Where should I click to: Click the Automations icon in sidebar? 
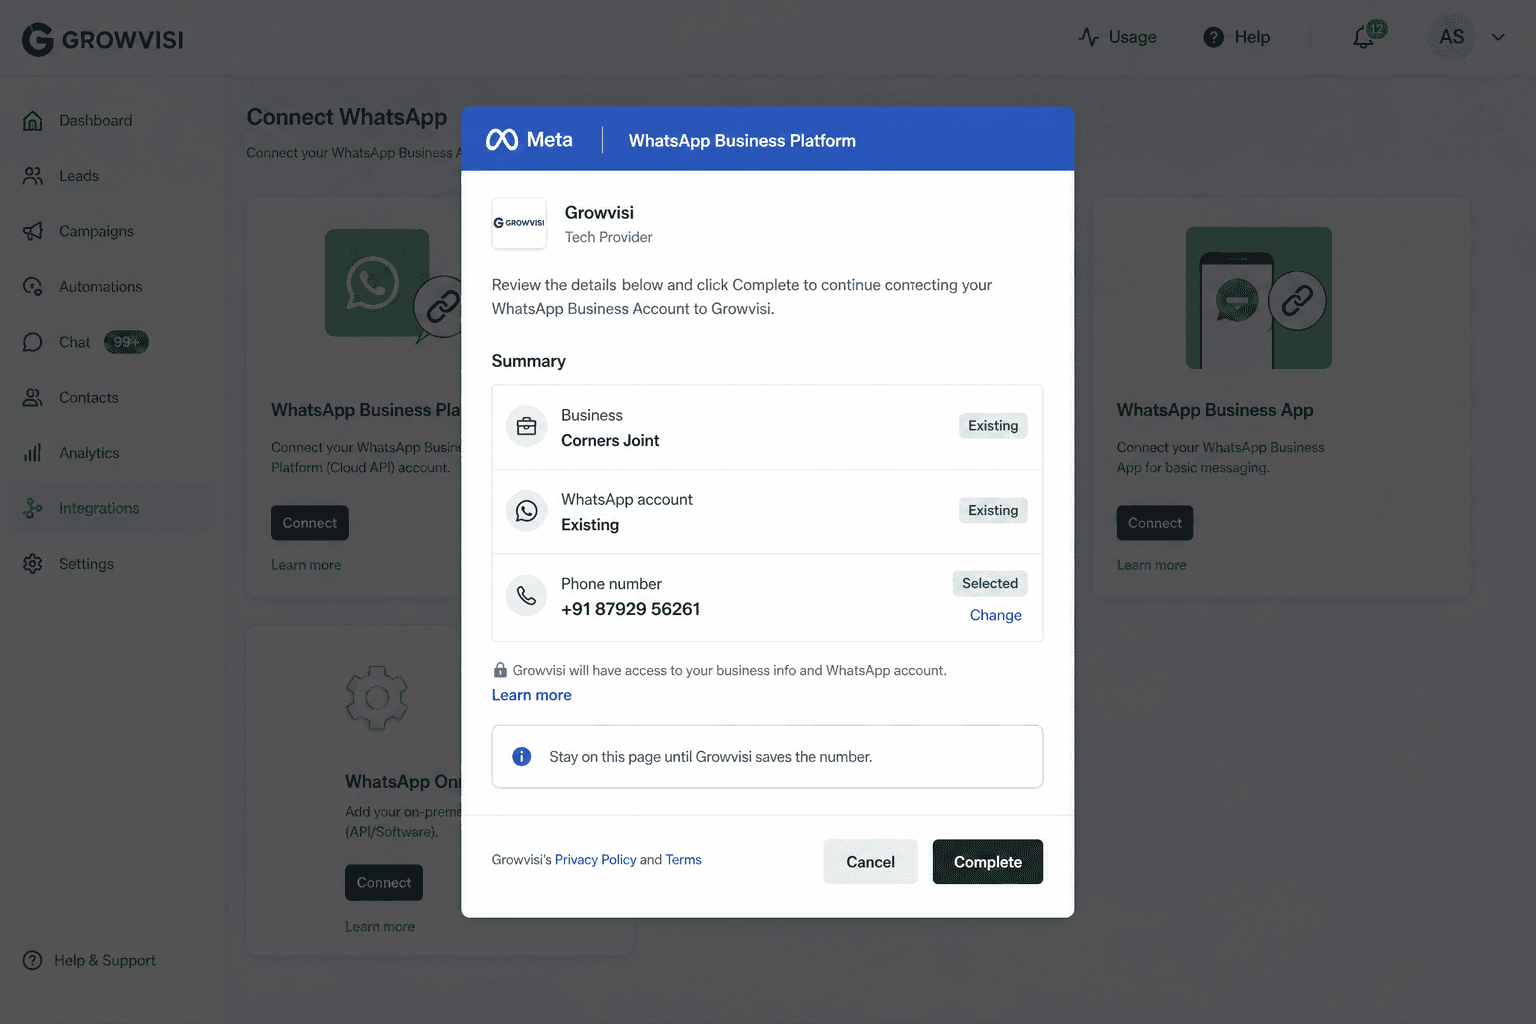33,287
